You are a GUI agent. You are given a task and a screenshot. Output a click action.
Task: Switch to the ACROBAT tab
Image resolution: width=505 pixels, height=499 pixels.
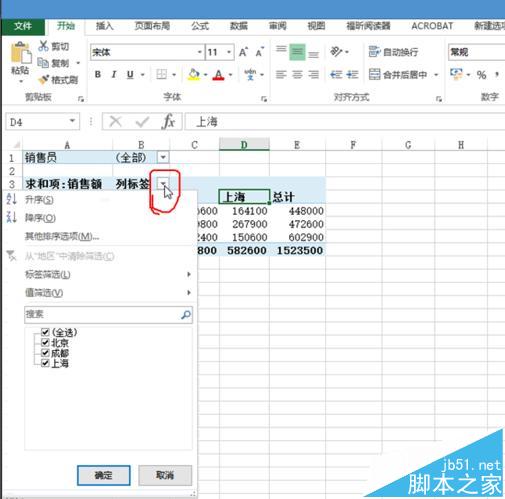(x=432, y=26)
